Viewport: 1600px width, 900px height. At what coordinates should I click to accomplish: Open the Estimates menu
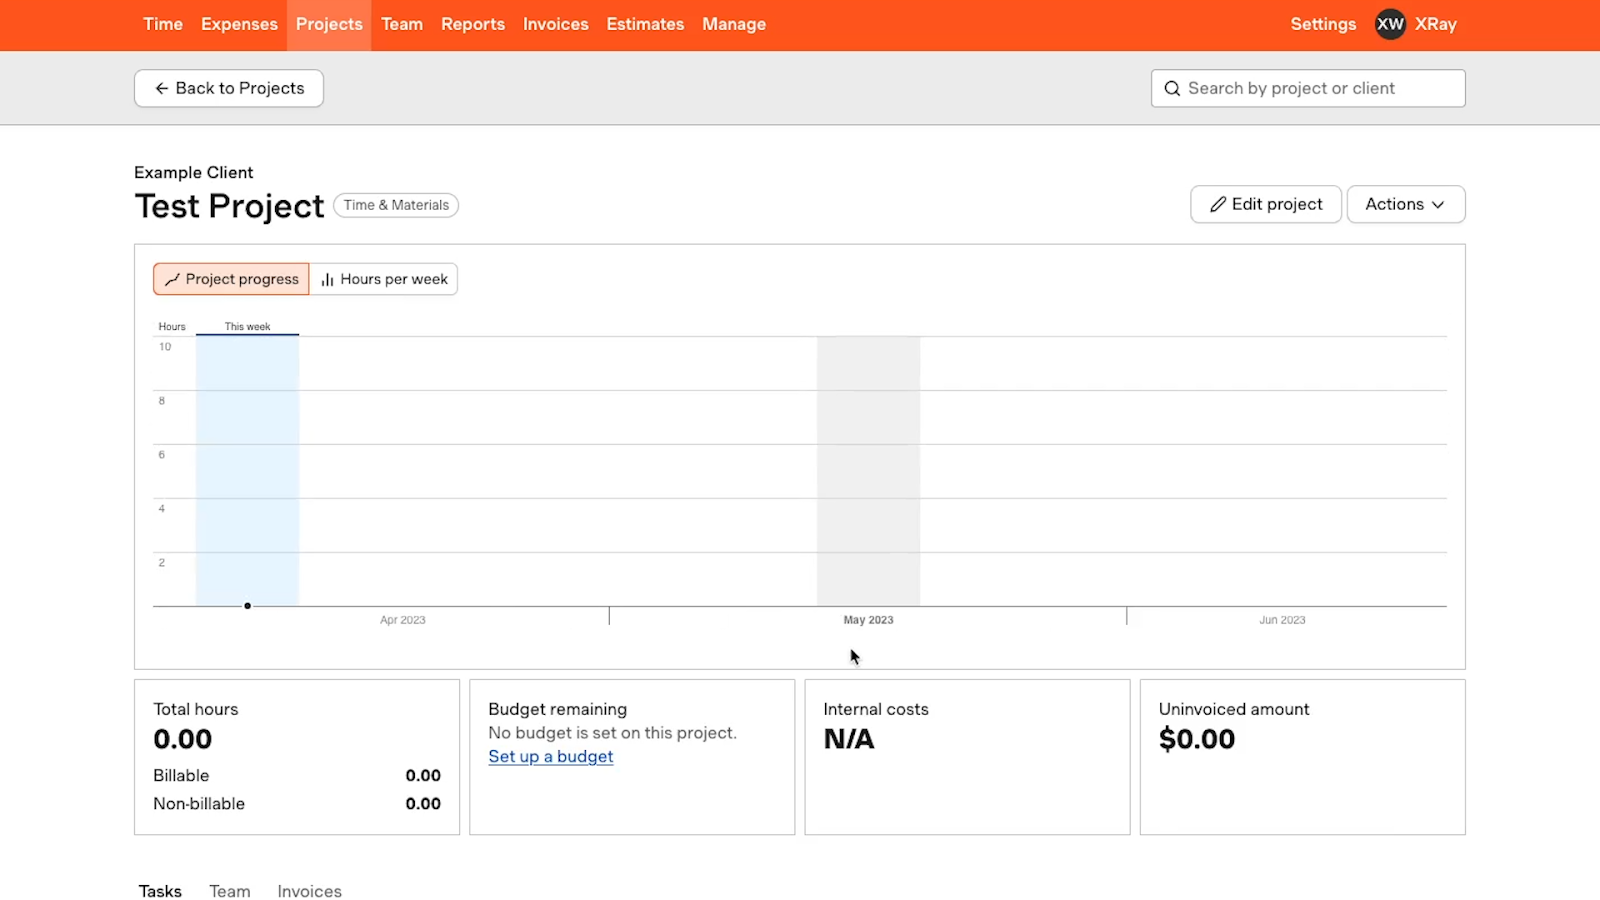[645, 24]
